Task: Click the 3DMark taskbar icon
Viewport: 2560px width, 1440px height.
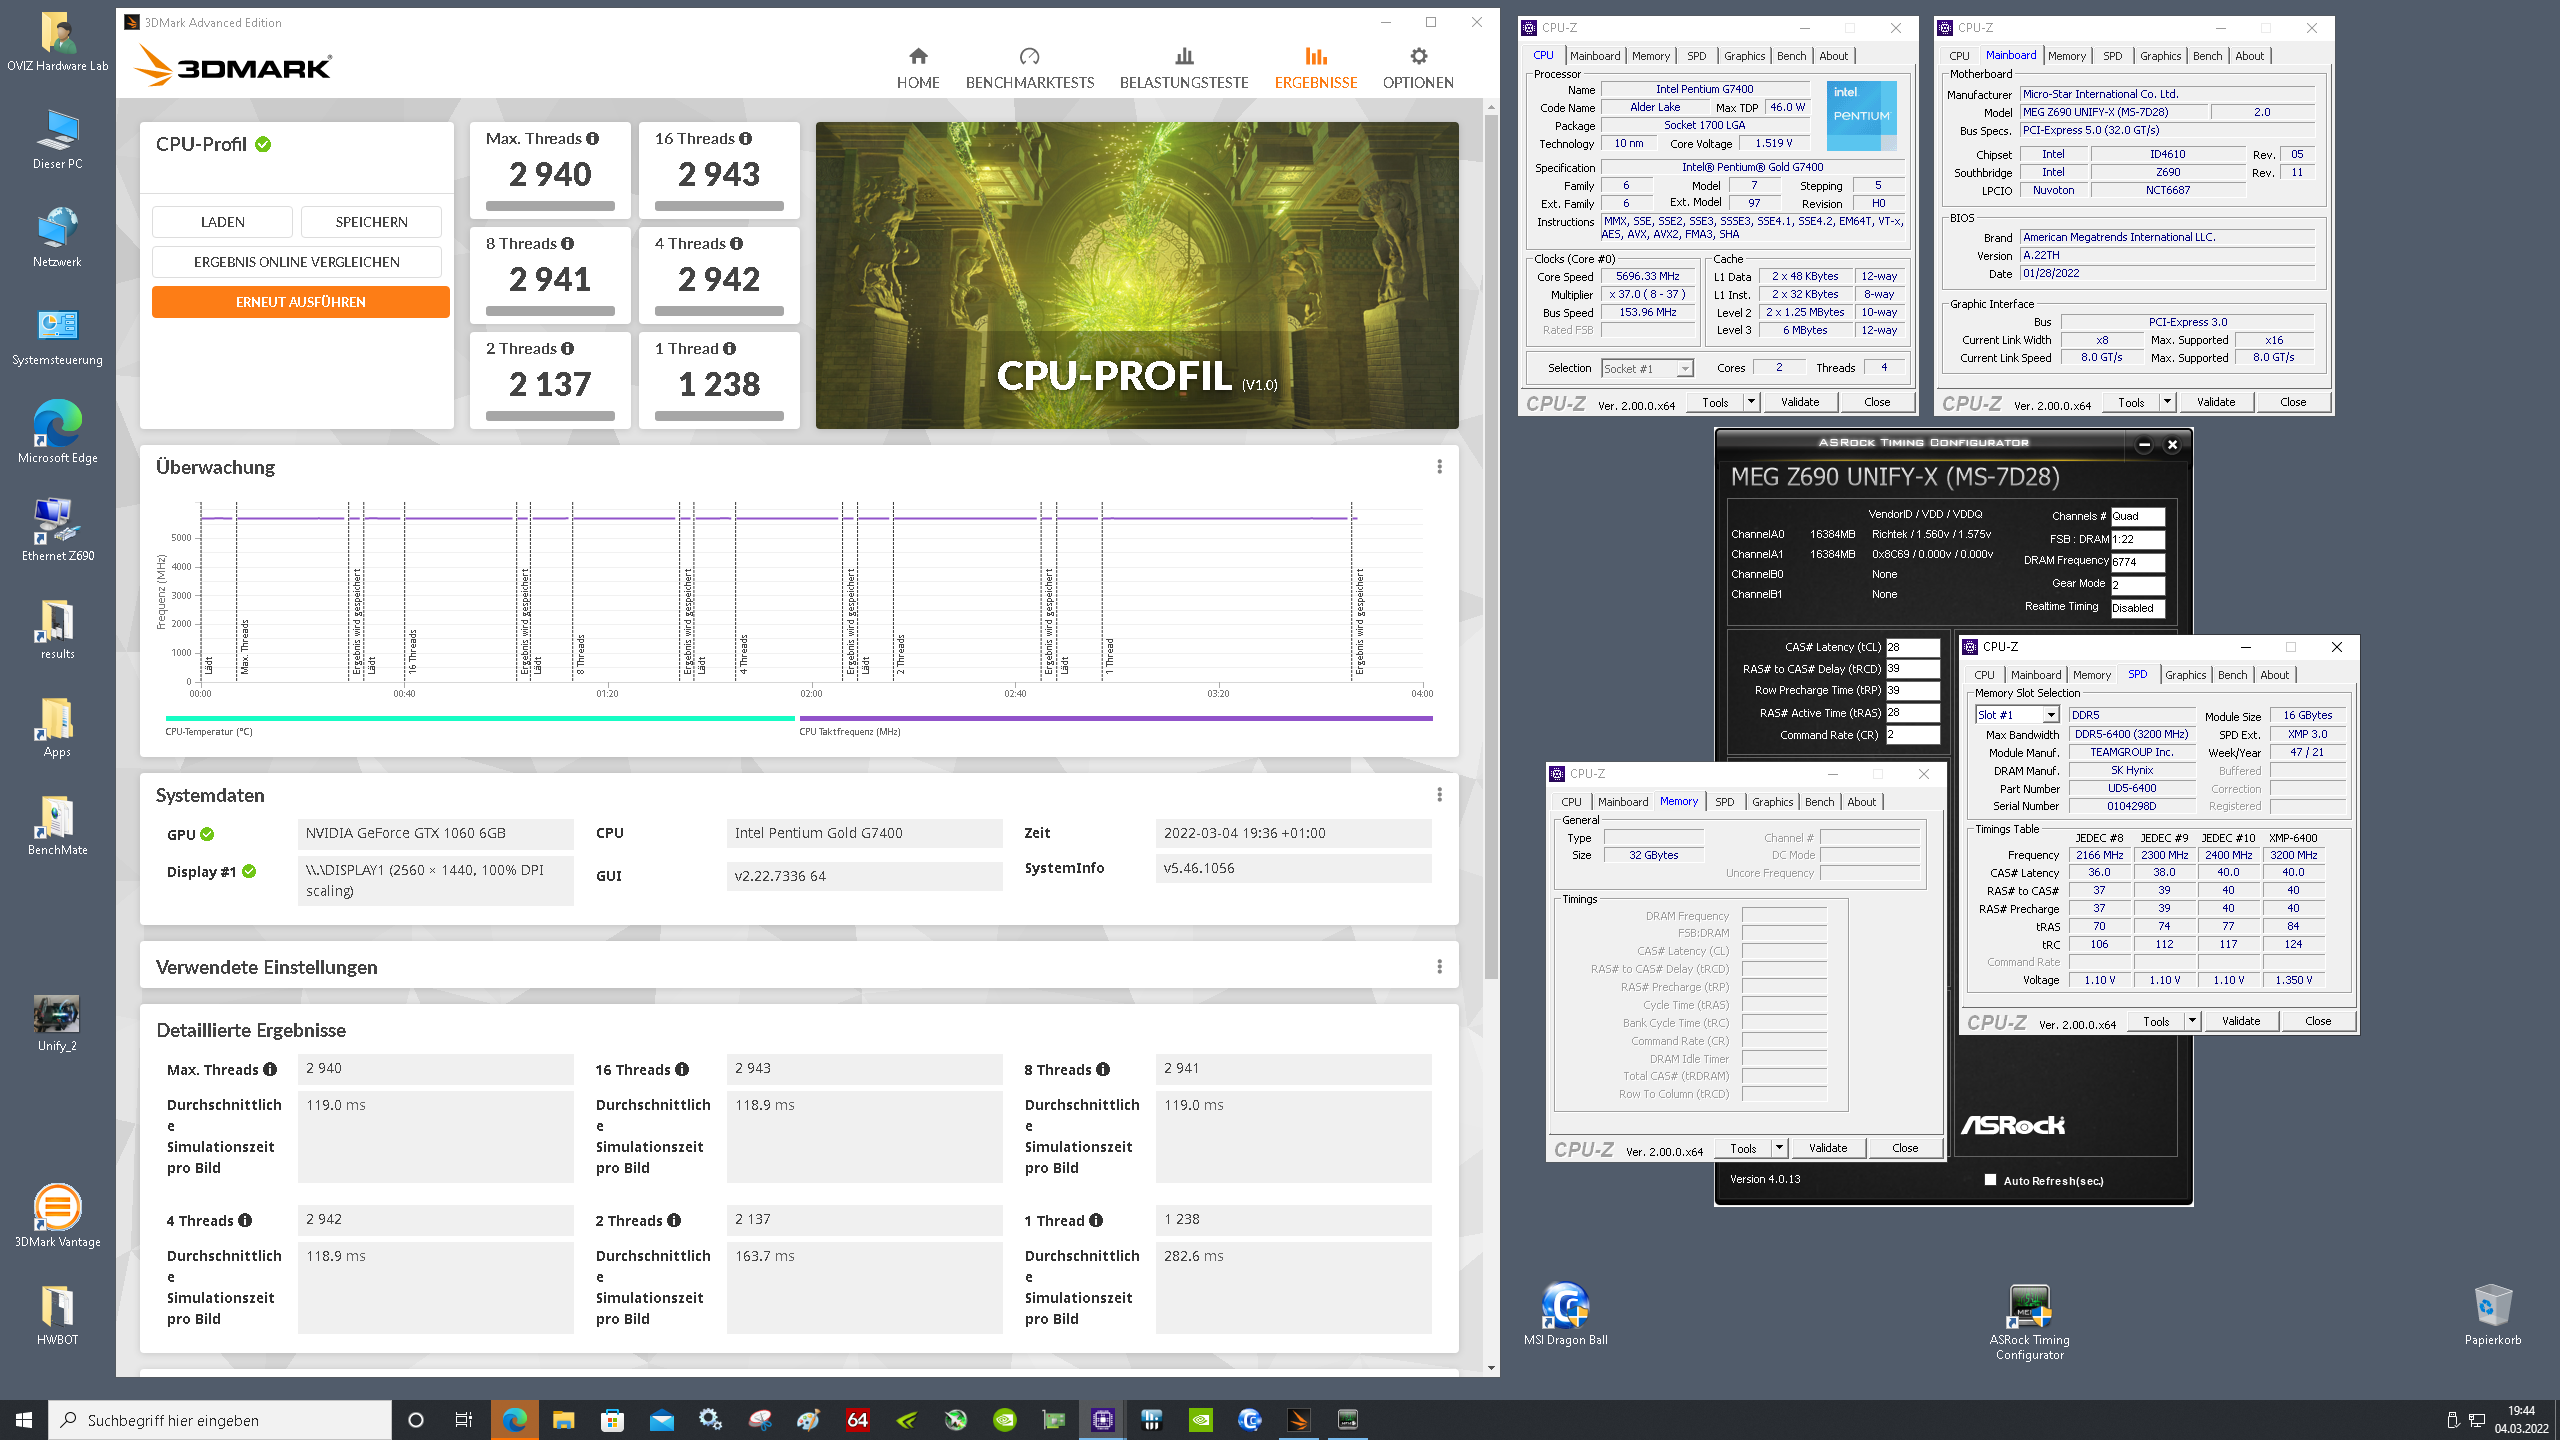Action: 1299,1420
